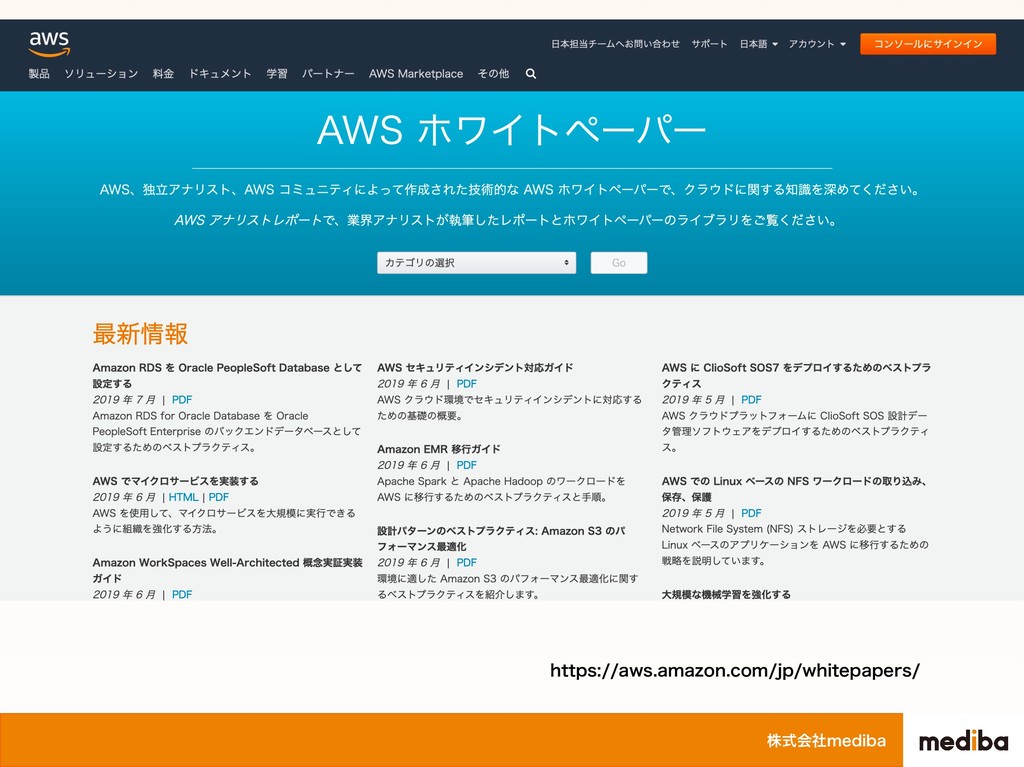
Task: Click 株式会社mediba footer text
Action: [x=826, y=741]
